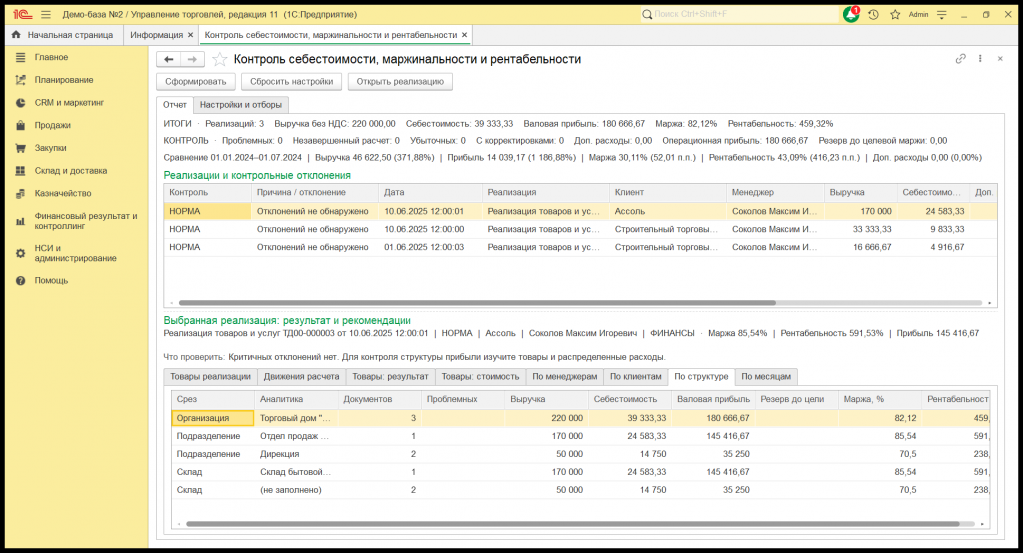Open the 1C main menu hamburger icon
Image resolution: width=1023 pixels, height=553 pixels.
tap(46, 14)
